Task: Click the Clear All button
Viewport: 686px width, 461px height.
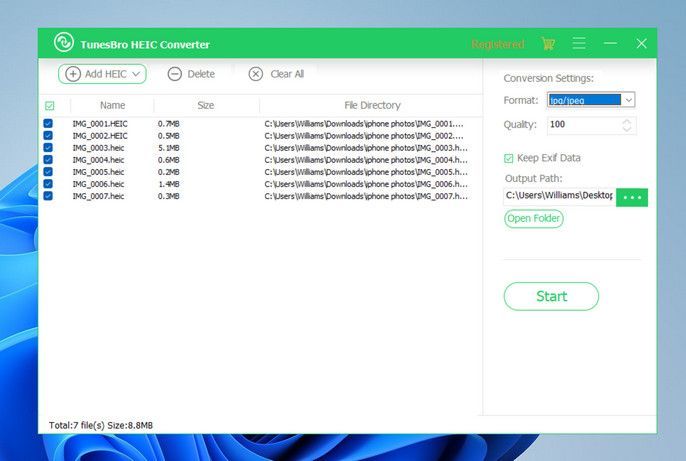Action: point(276,74)
